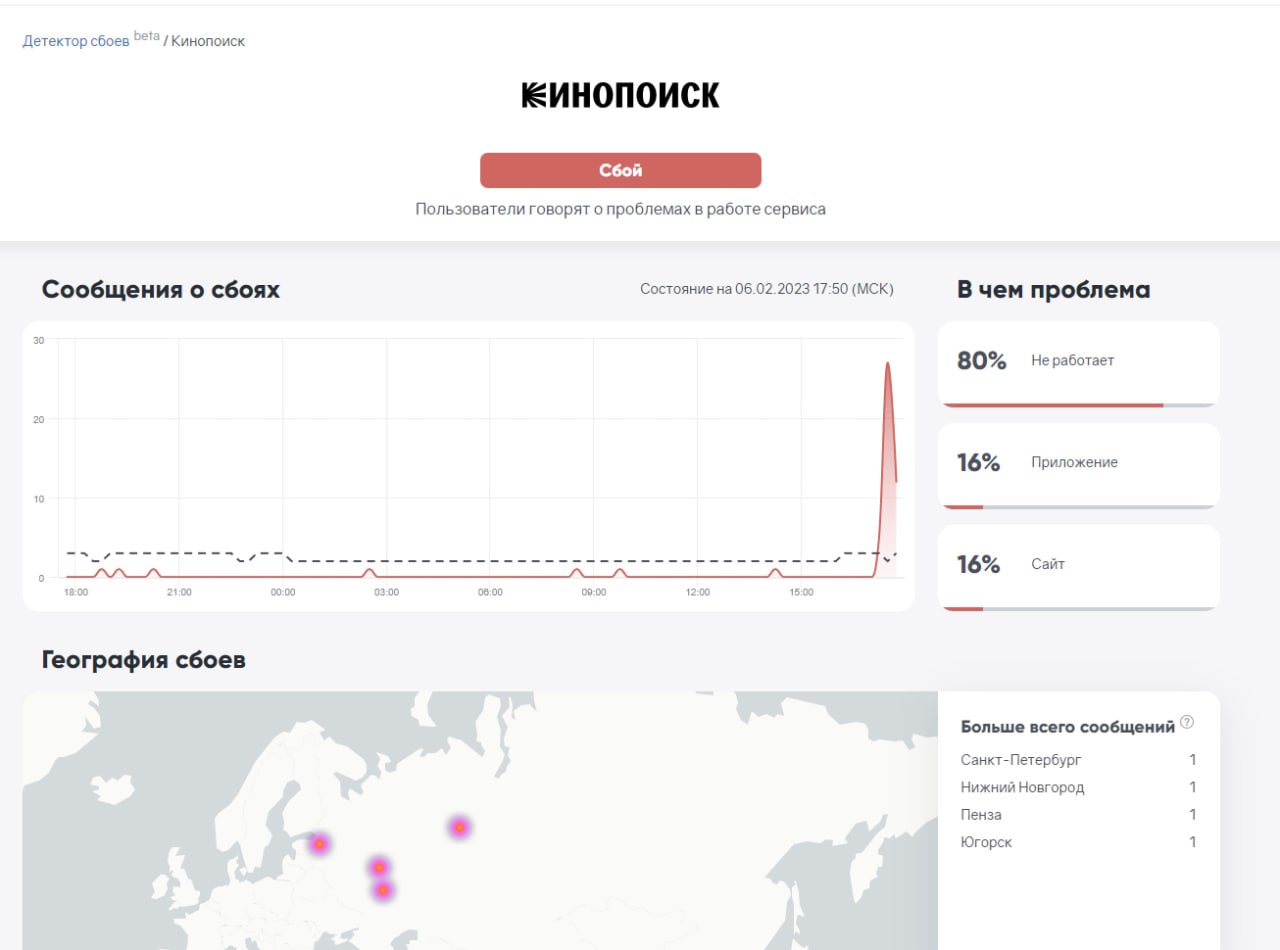The width and height of the screenshot is (1280, 950).
Task: Click the Сайт progress bar
Action: 1078,608
